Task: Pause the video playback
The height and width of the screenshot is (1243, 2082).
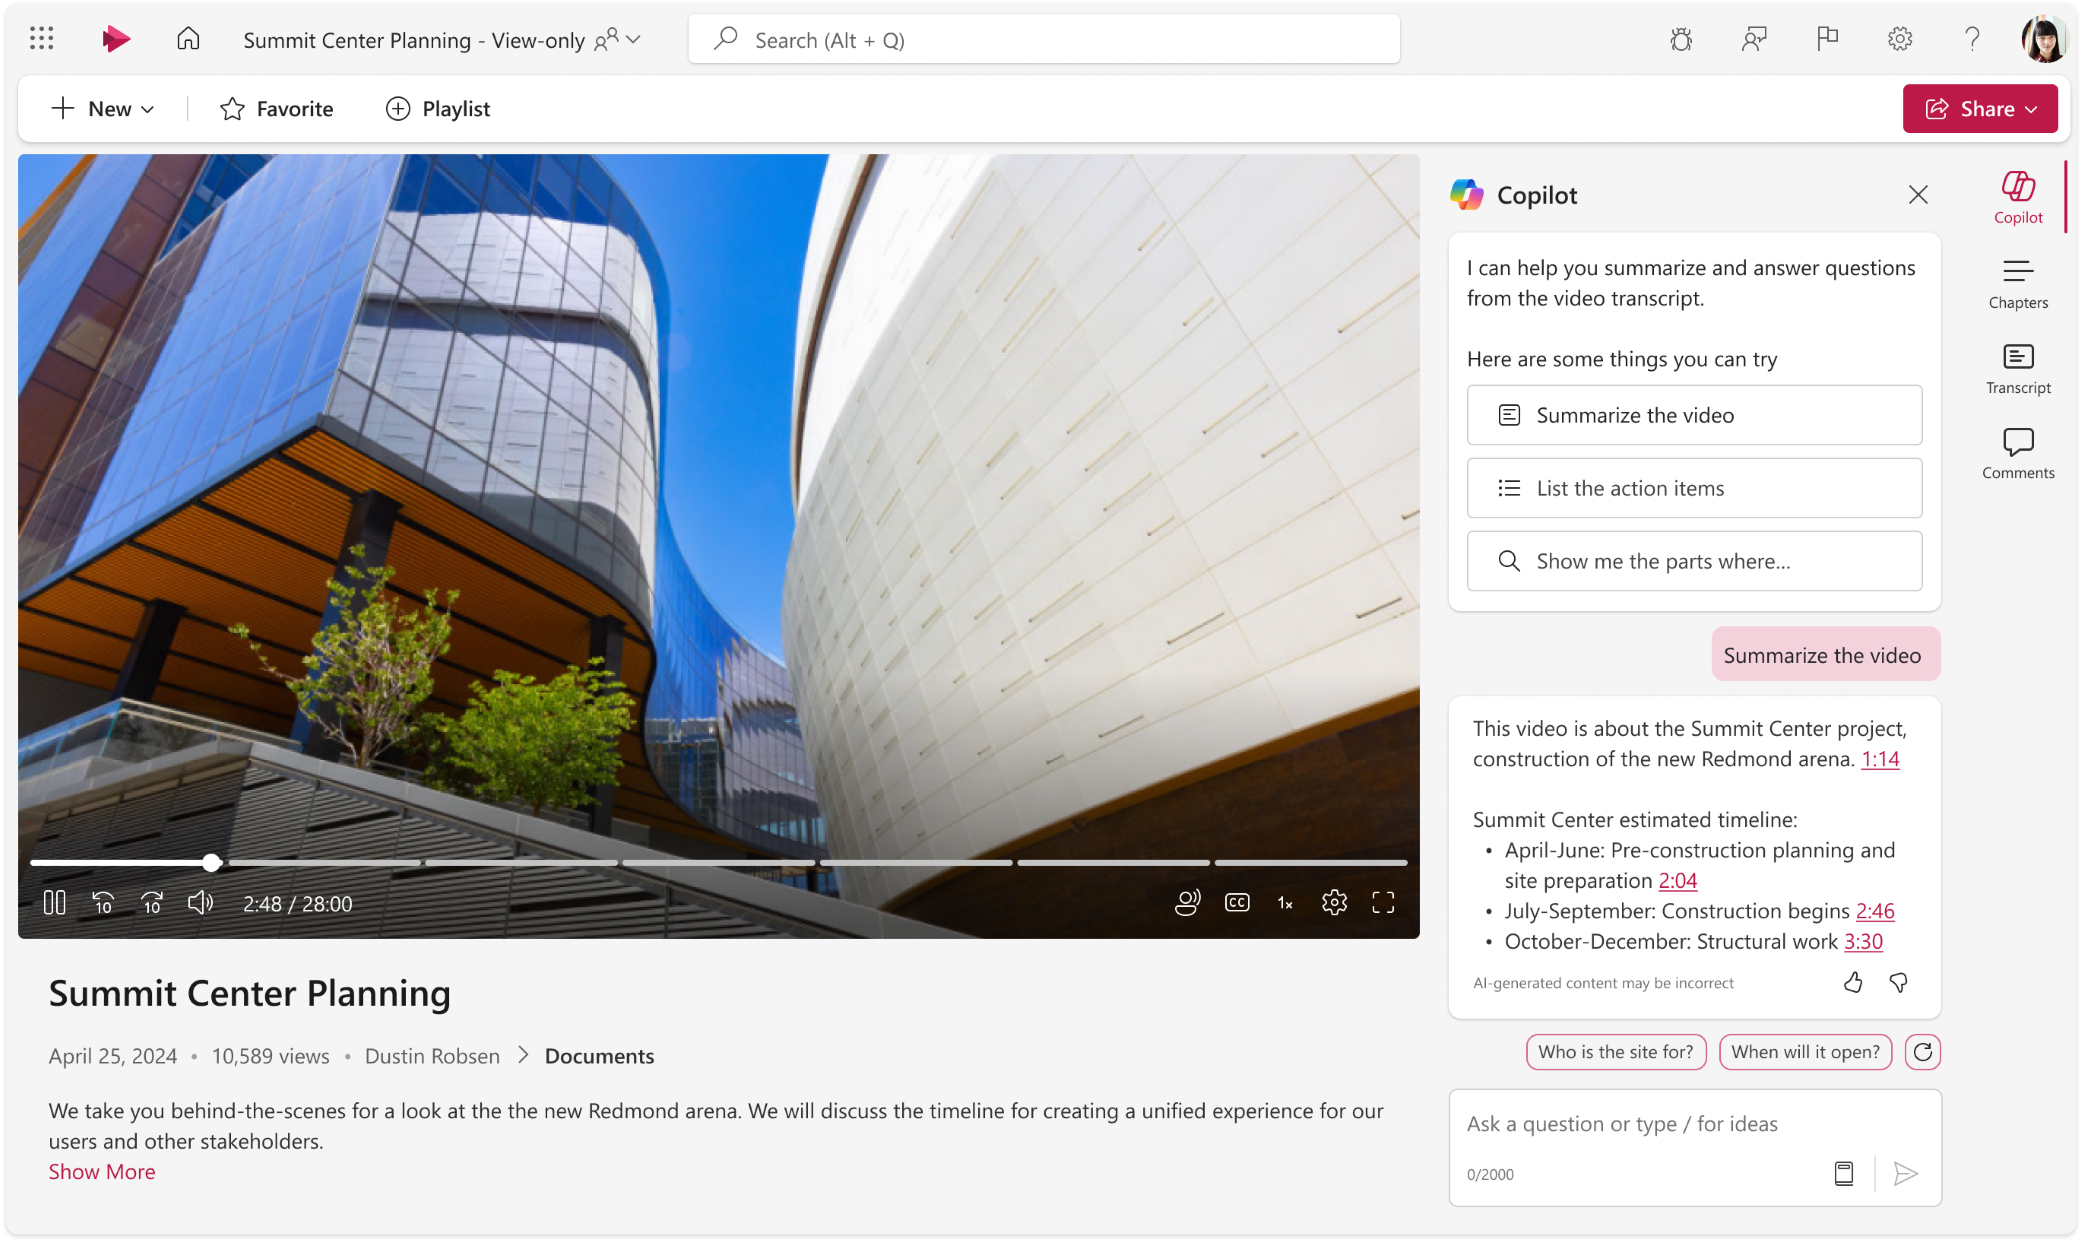Action: tap(53, 903)
